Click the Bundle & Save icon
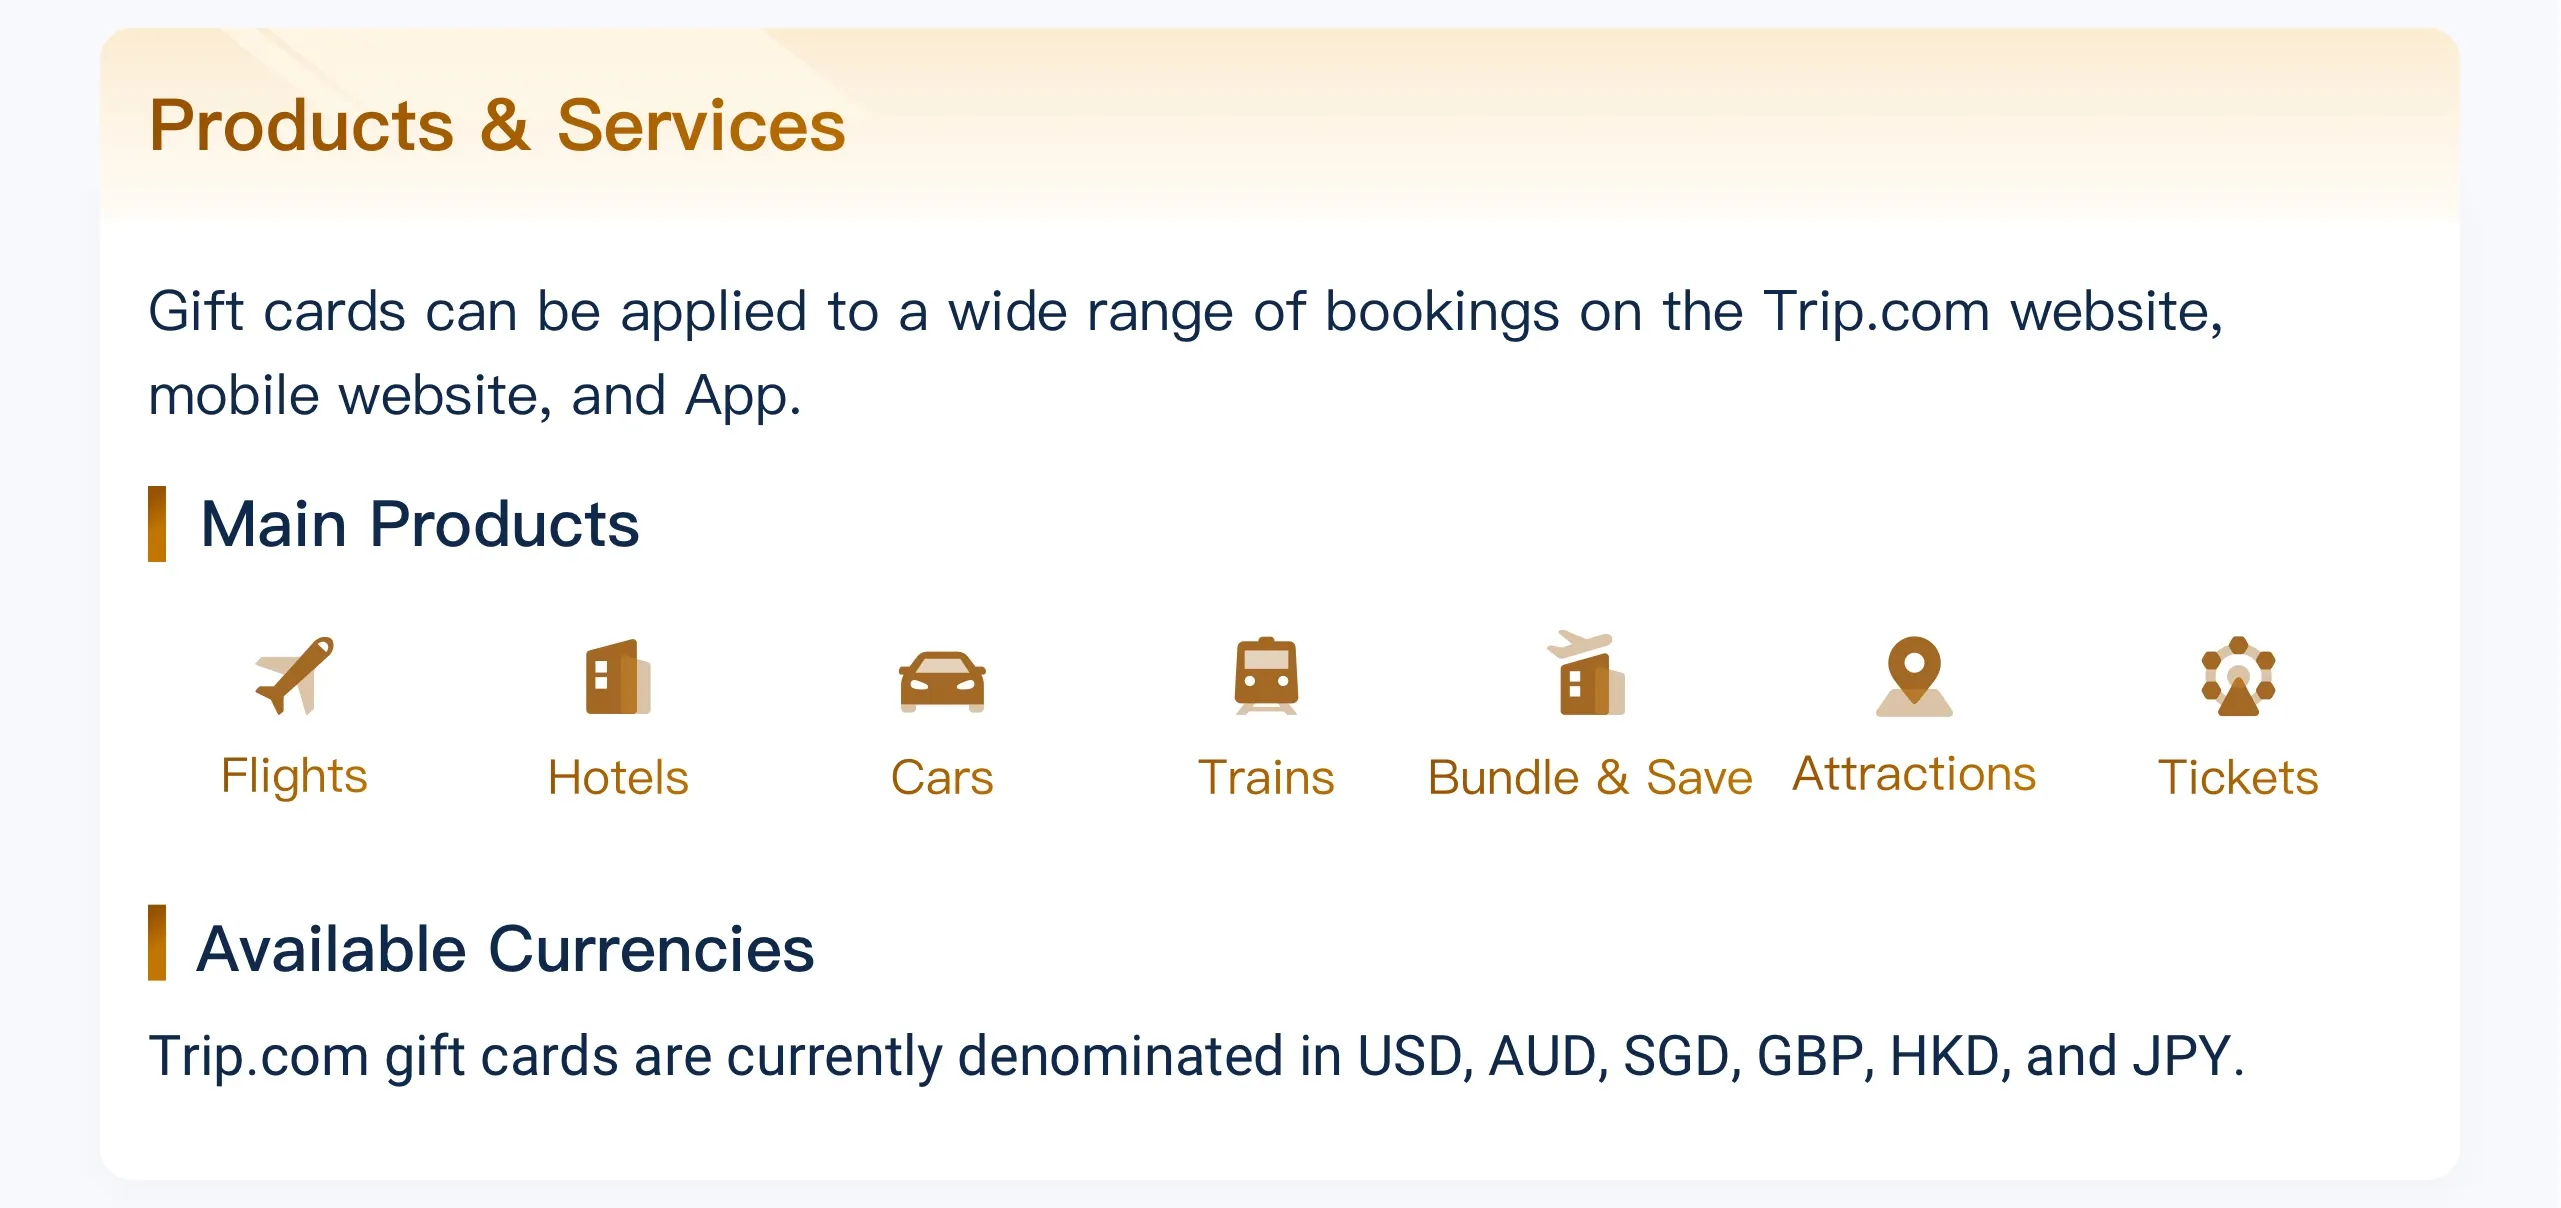The height and width of the screenshot is (1208, 2561). [1588, 675]
